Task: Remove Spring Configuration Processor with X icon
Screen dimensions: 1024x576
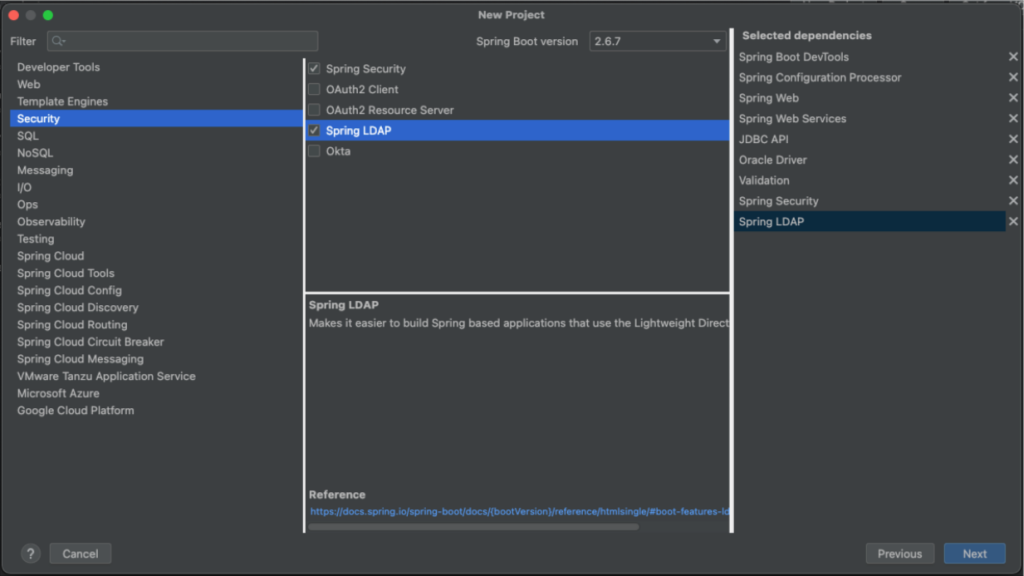Action: point(1013,77)
